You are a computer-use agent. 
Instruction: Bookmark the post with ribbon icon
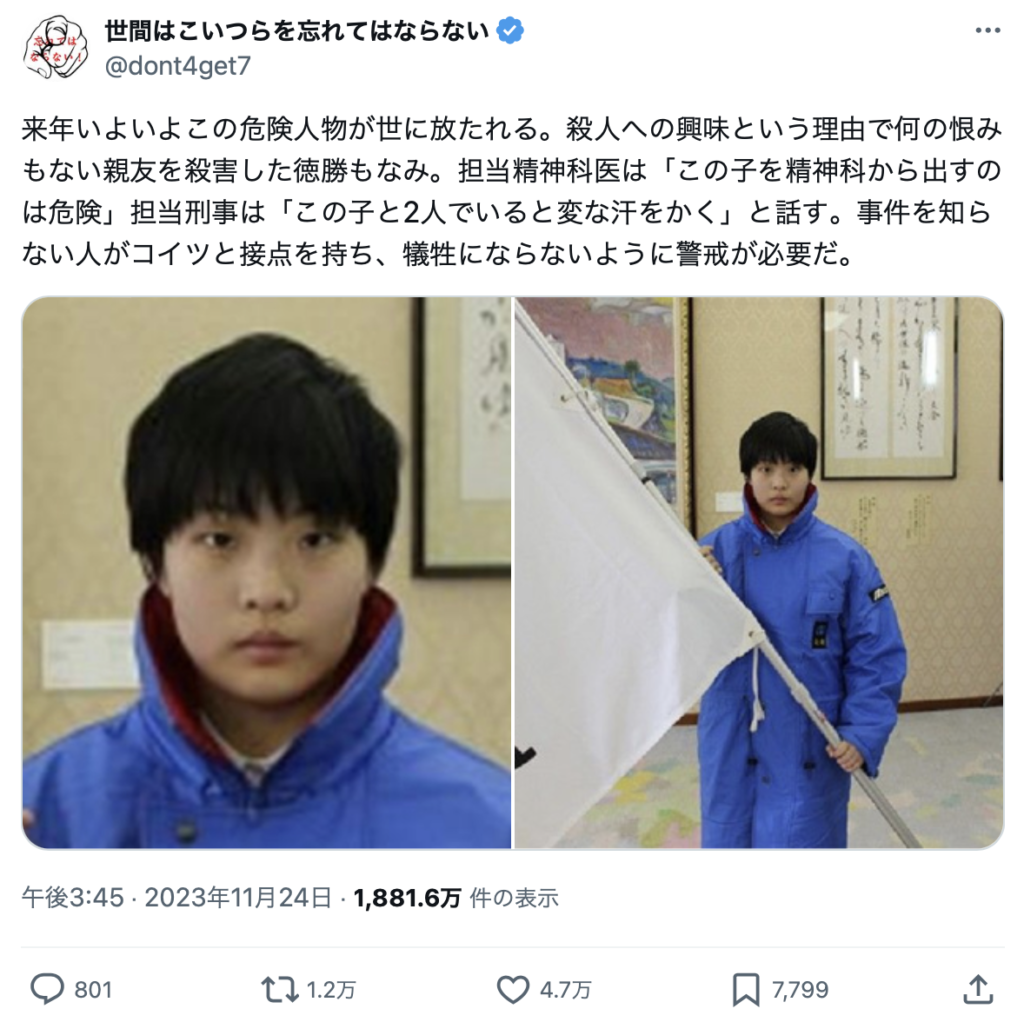745,989
